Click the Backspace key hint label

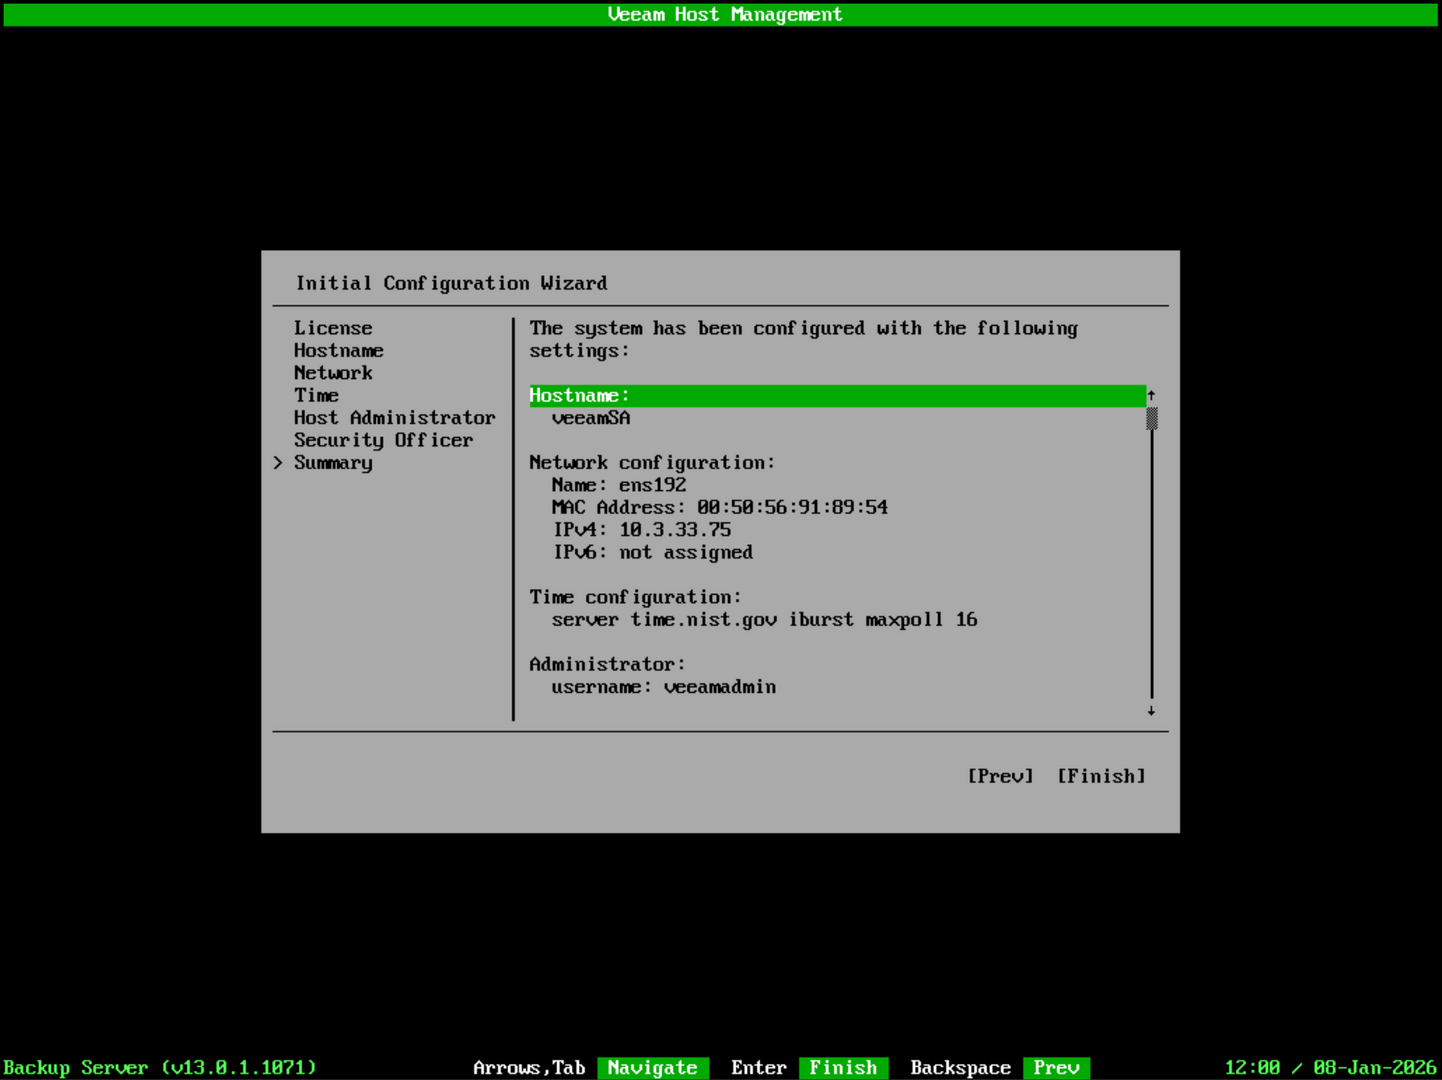tap(961, 1068)
